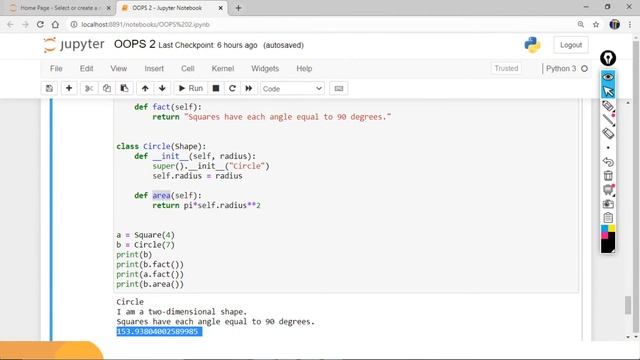
Task: Copy selected cells icon
Action: pyautogui.click(x=107, y=89)
